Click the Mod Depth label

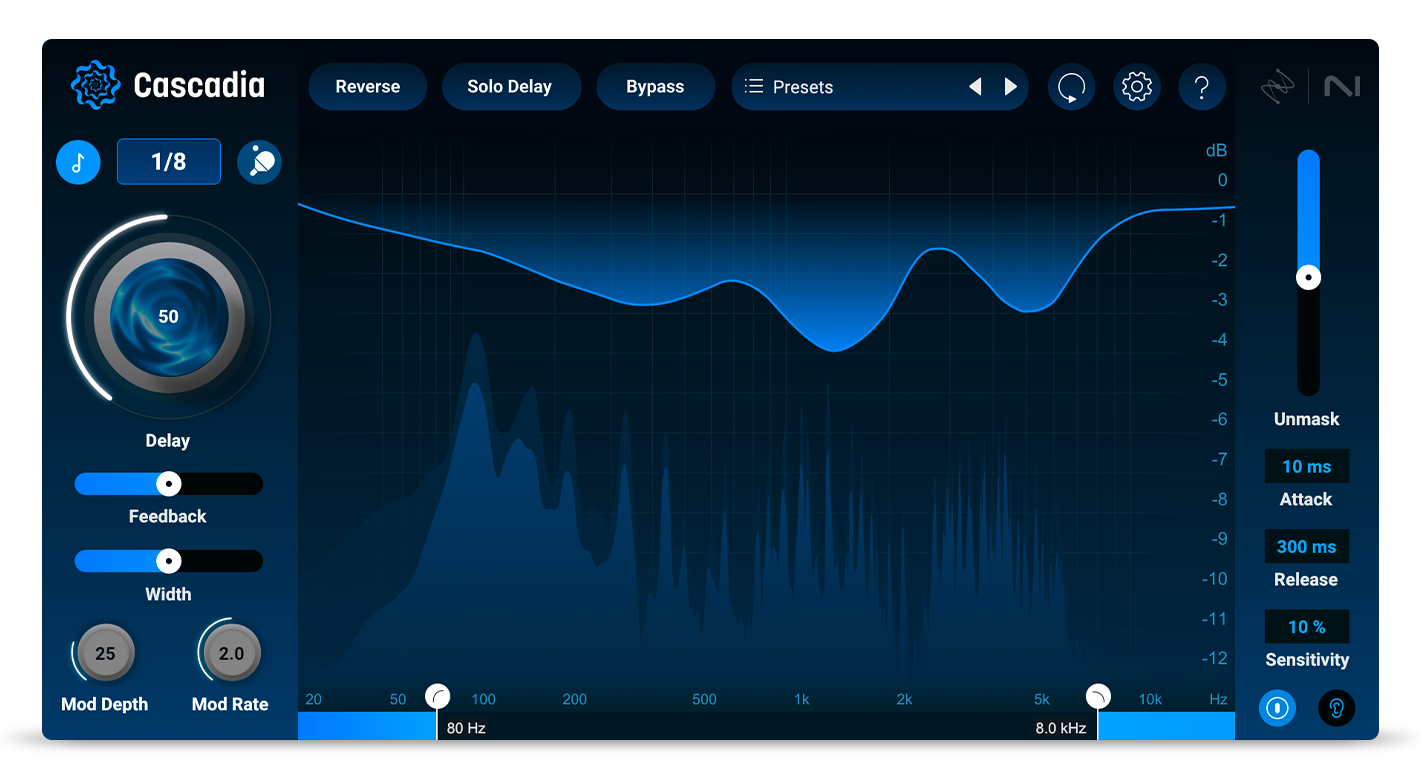click(x=105, y=705)
